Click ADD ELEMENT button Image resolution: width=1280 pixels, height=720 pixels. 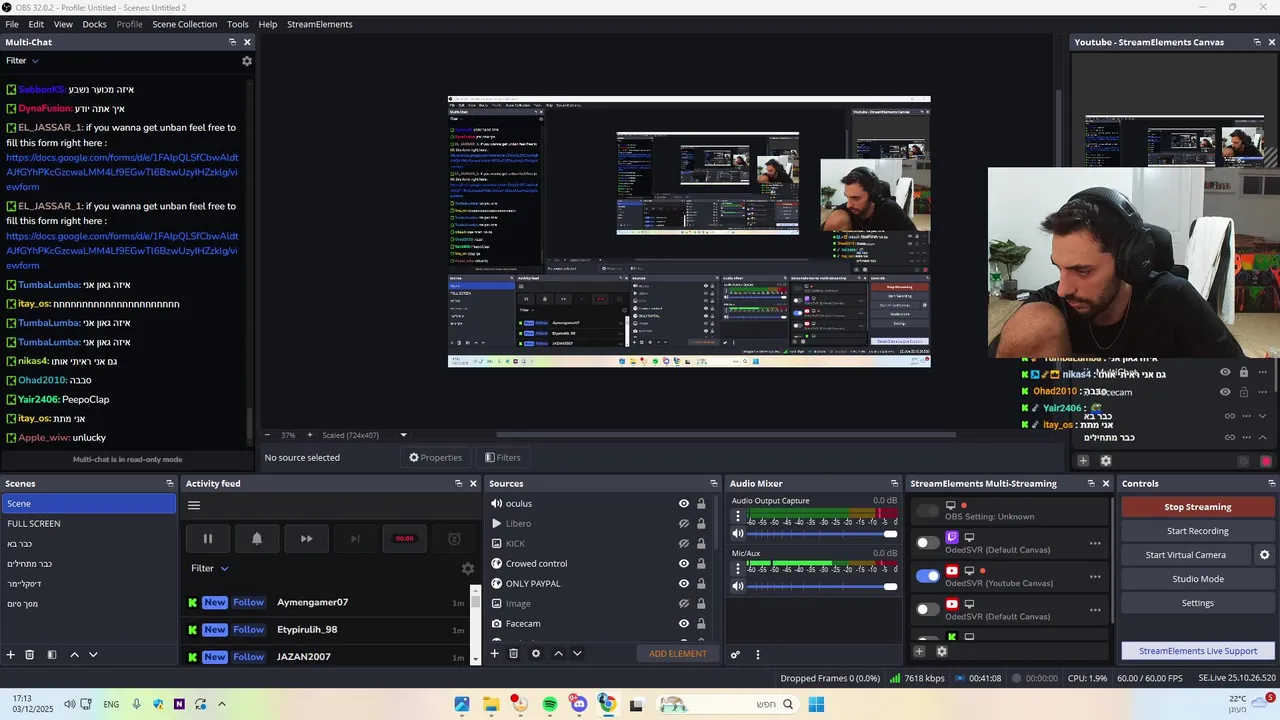coord(678,654)
